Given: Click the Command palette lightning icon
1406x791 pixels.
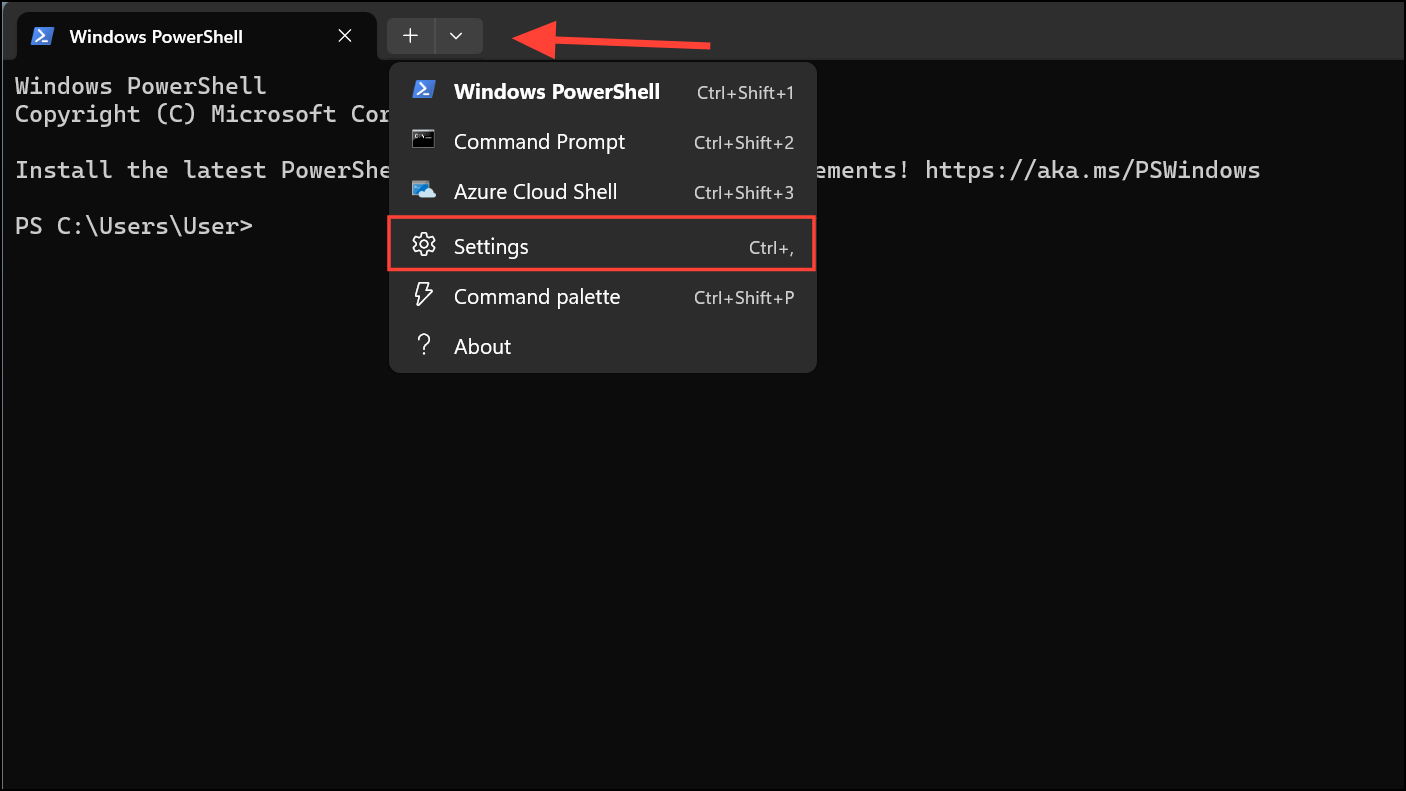Looking at the screenshot, I should click(424, 294).
